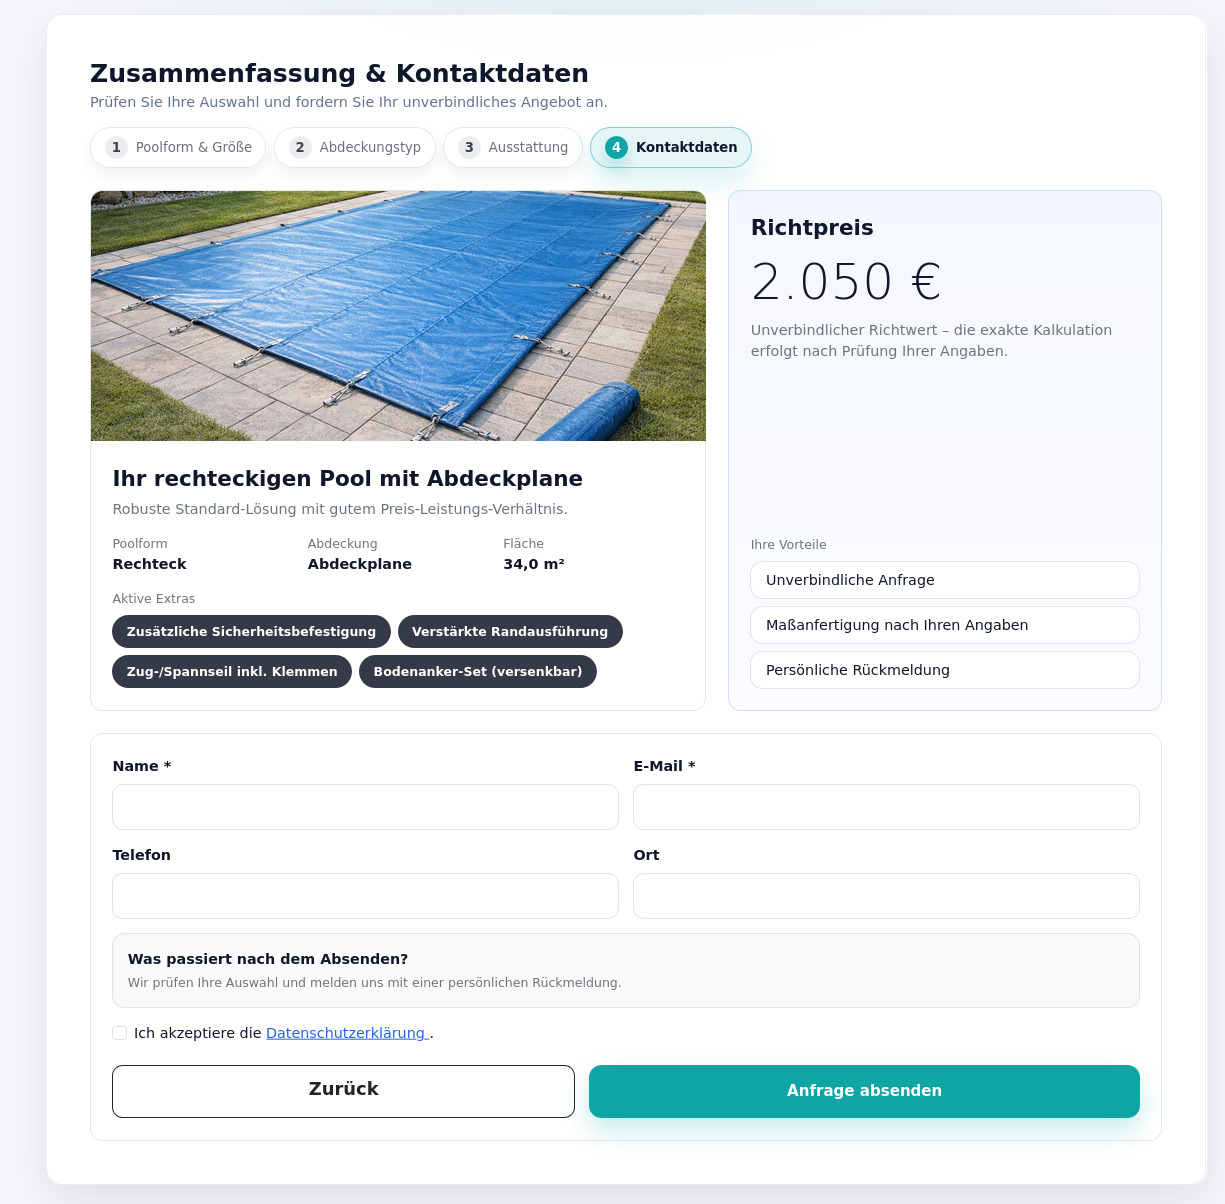Click the Zusätzliche Sicherheitsbefestigung extra chip
1225x1204 pixels.
[251, 632]
